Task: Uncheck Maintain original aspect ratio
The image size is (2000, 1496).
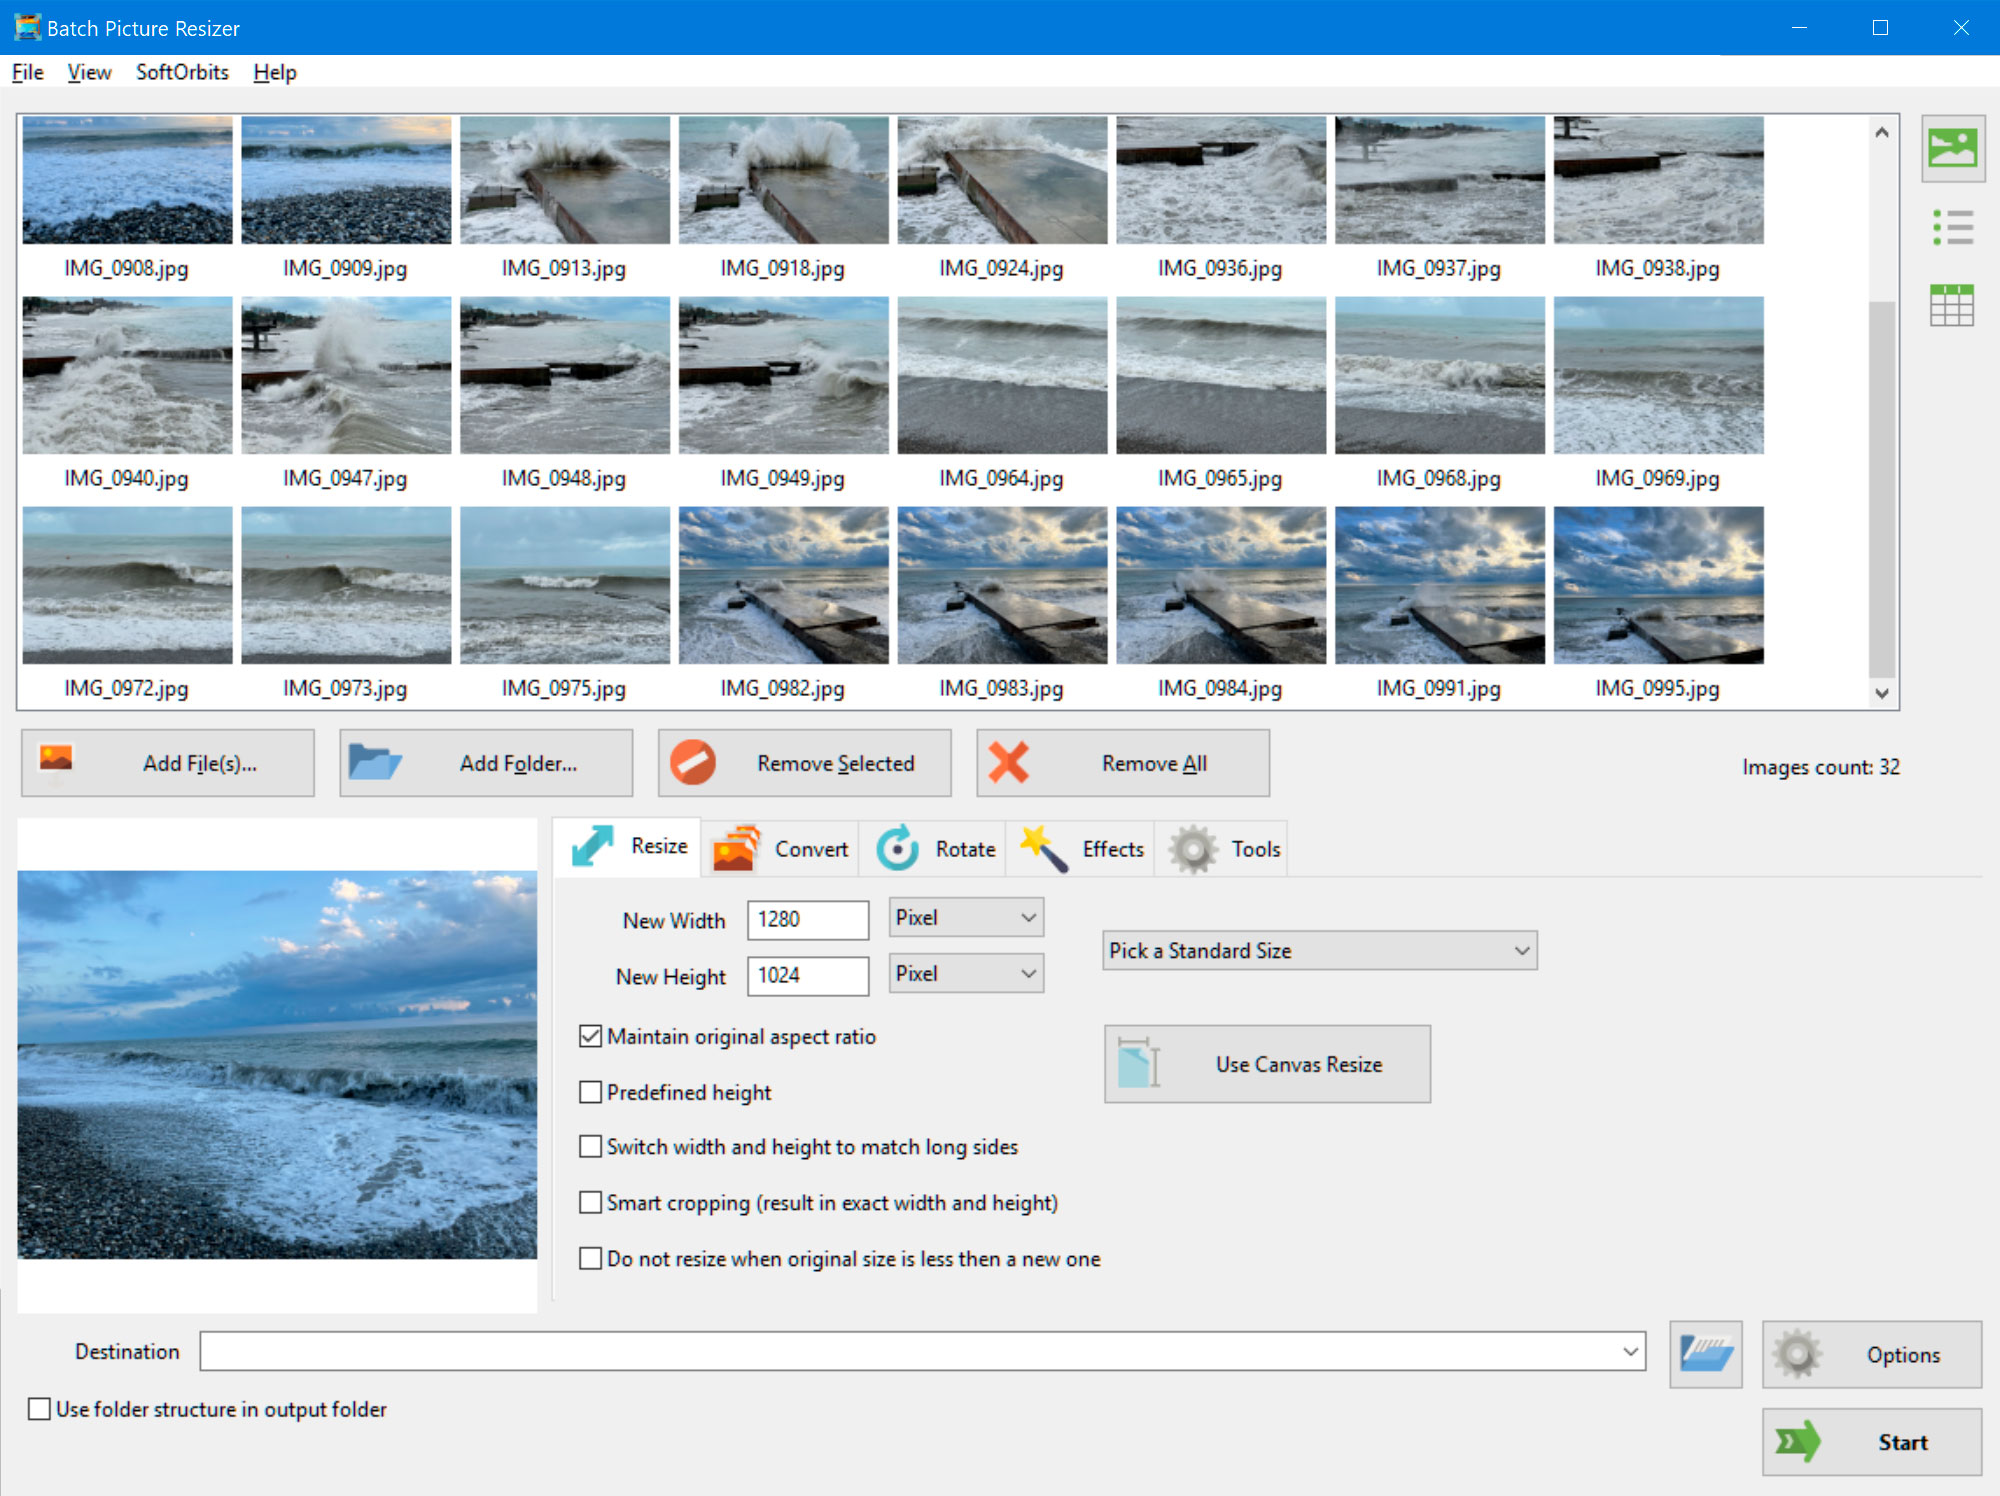Action: [589, 1037]
